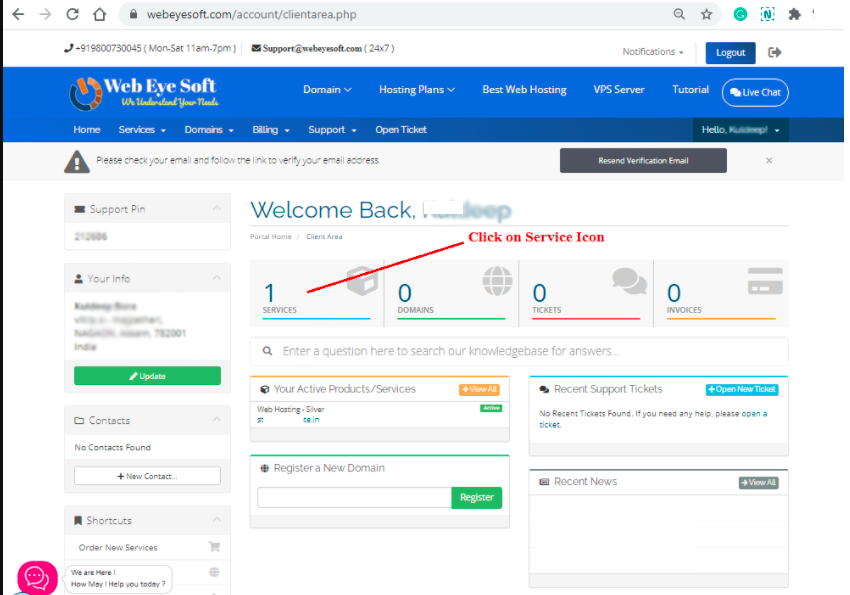
Task: Open the pink chat widget bubble
Action: (x=37, y=578)
